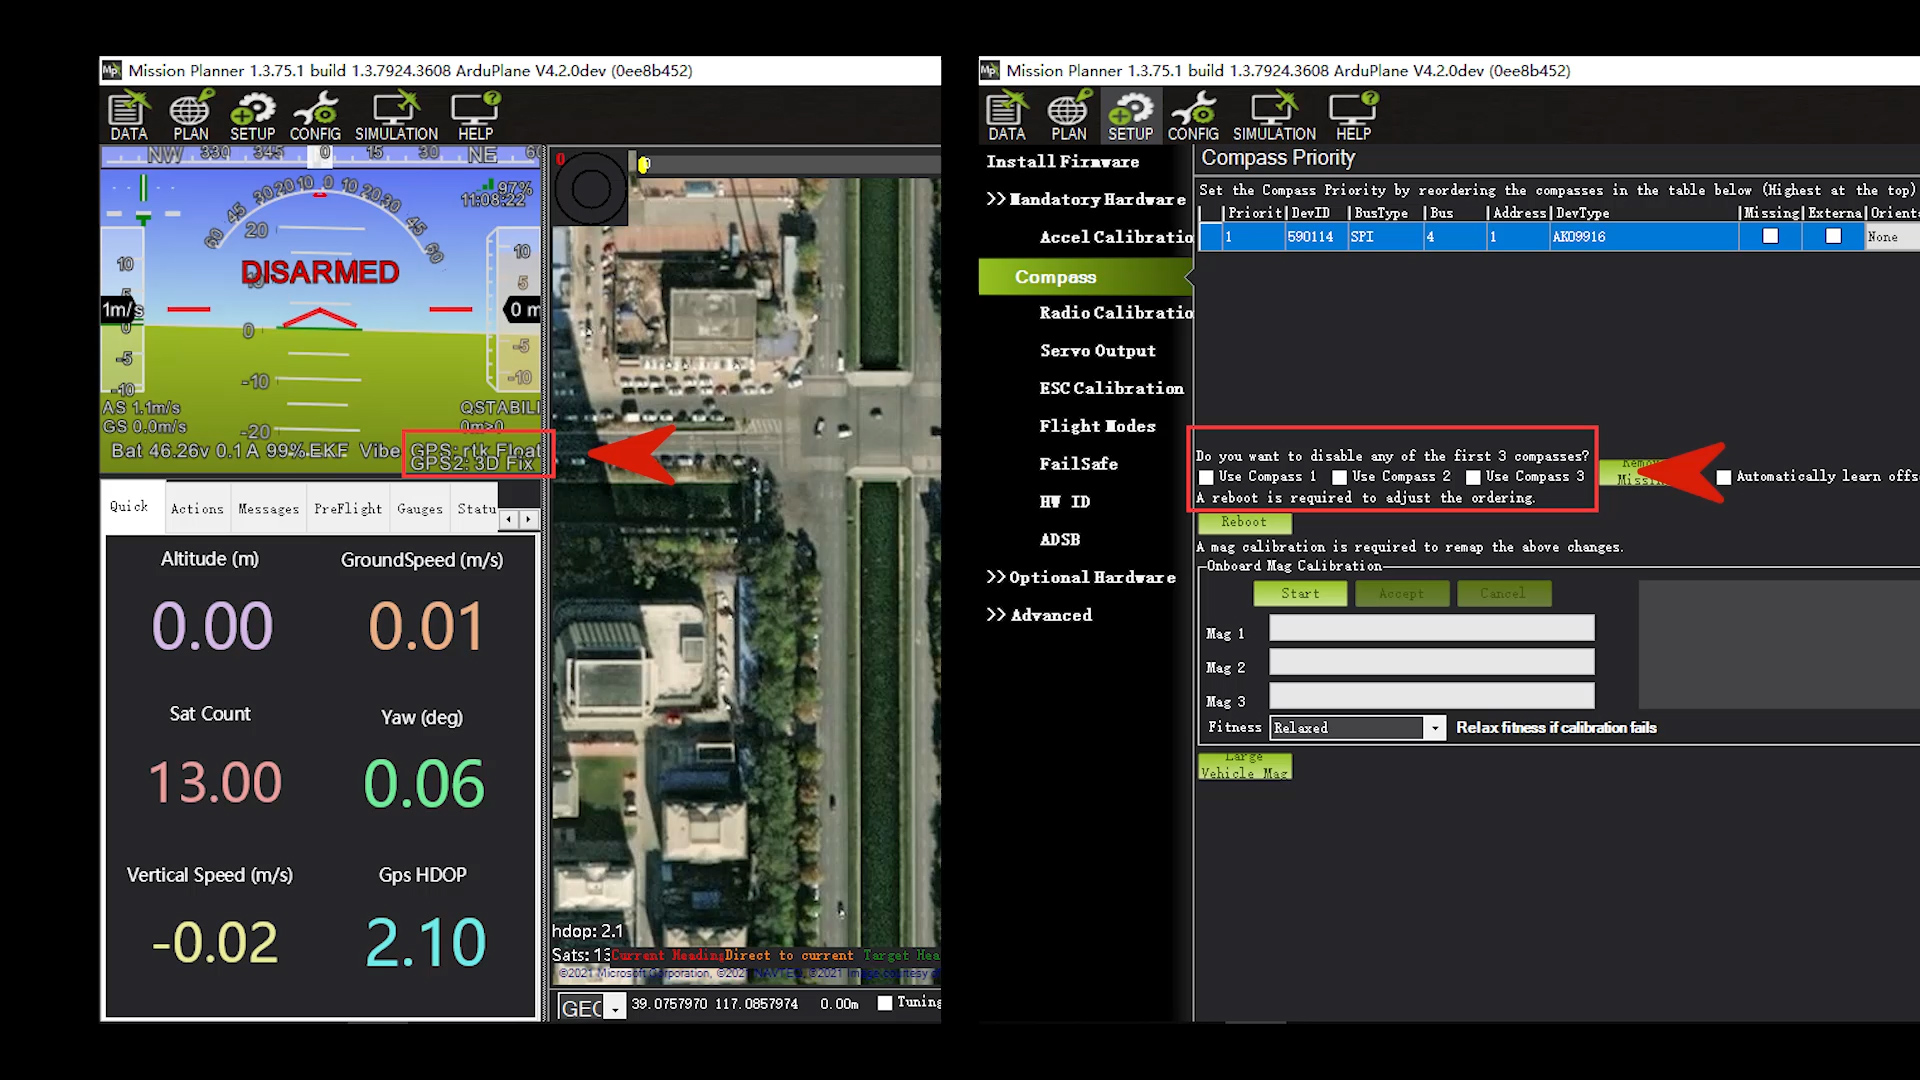1920x1080 pixels.
Task: Click Mag 2 progress bar
Action: (1432, 662)
